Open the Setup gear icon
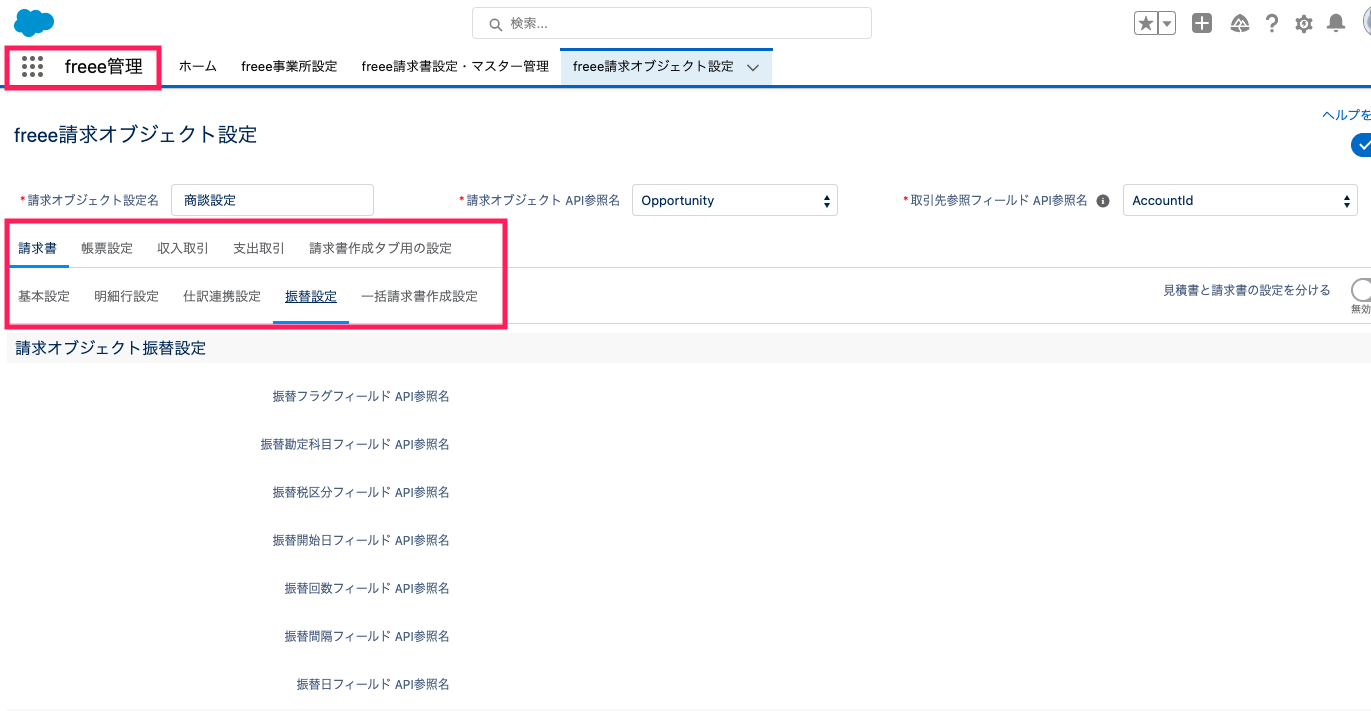The image size is (1371, 711). click(x=1304, y=23)
